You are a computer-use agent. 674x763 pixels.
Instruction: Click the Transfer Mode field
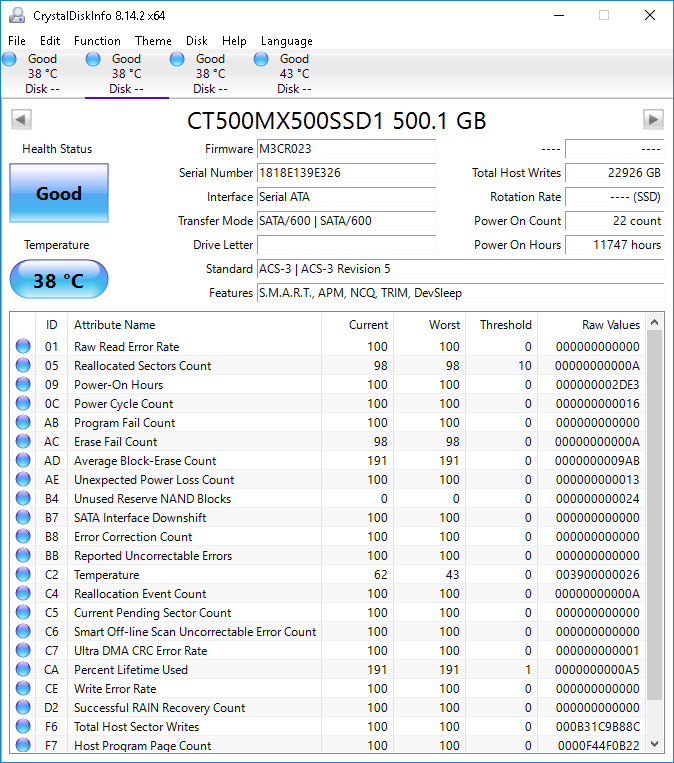(x=346, y=220)
